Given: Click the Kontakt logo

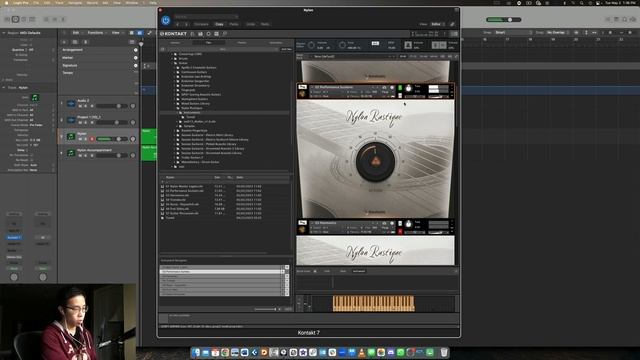Looking at the screenshot, I should click(x=174, y=34).
